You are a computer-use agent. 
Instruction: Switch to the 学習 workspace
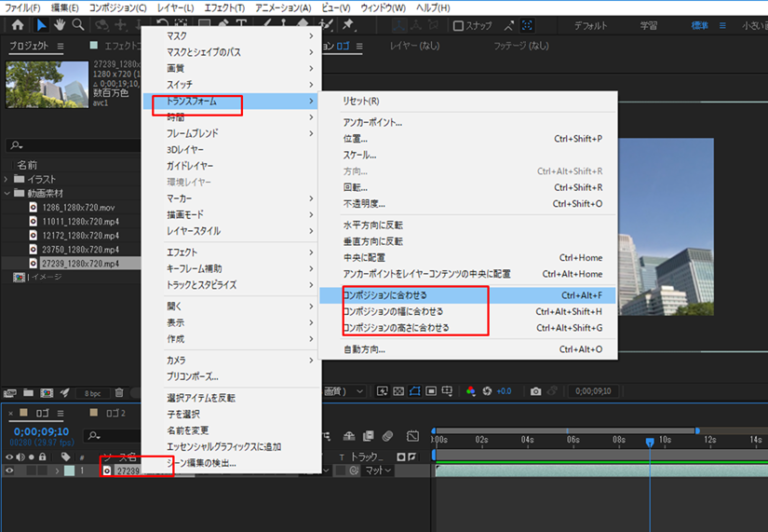[x=649, y=26]
